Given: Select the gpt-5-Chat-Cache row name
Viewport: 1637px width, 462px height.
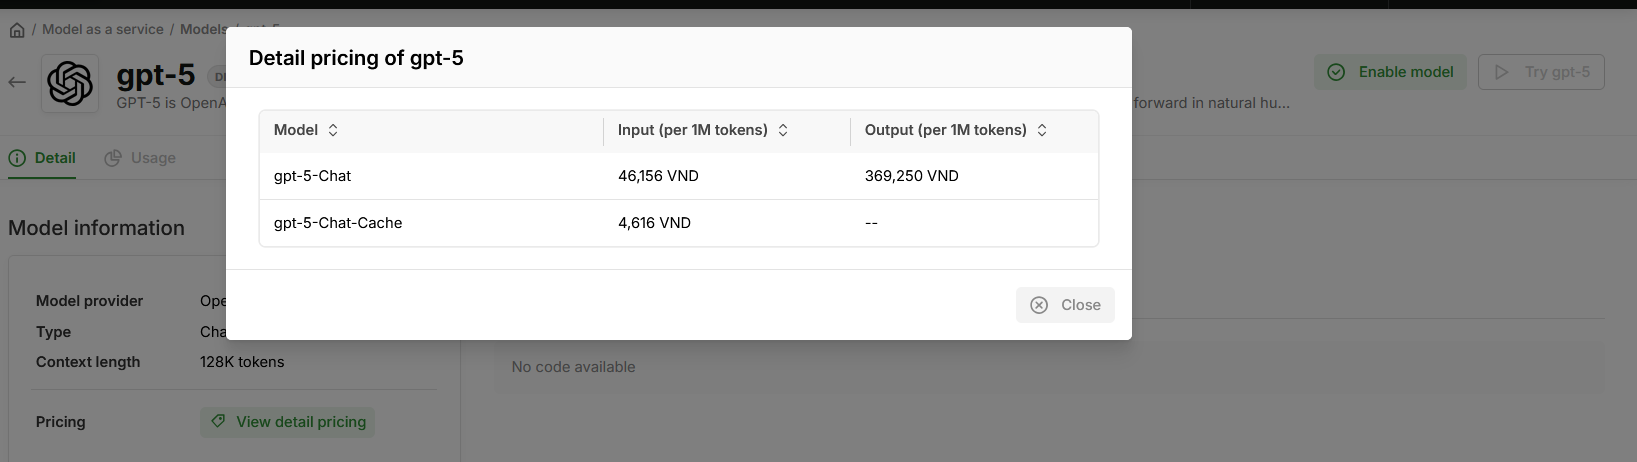Looking at the screenshot, I should (x=338, y=223).
